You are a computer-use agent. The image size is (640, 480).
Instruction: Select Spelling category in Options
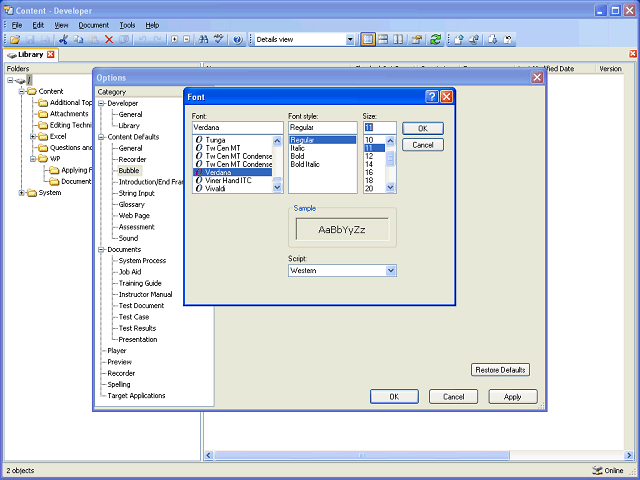click(119, 384)
